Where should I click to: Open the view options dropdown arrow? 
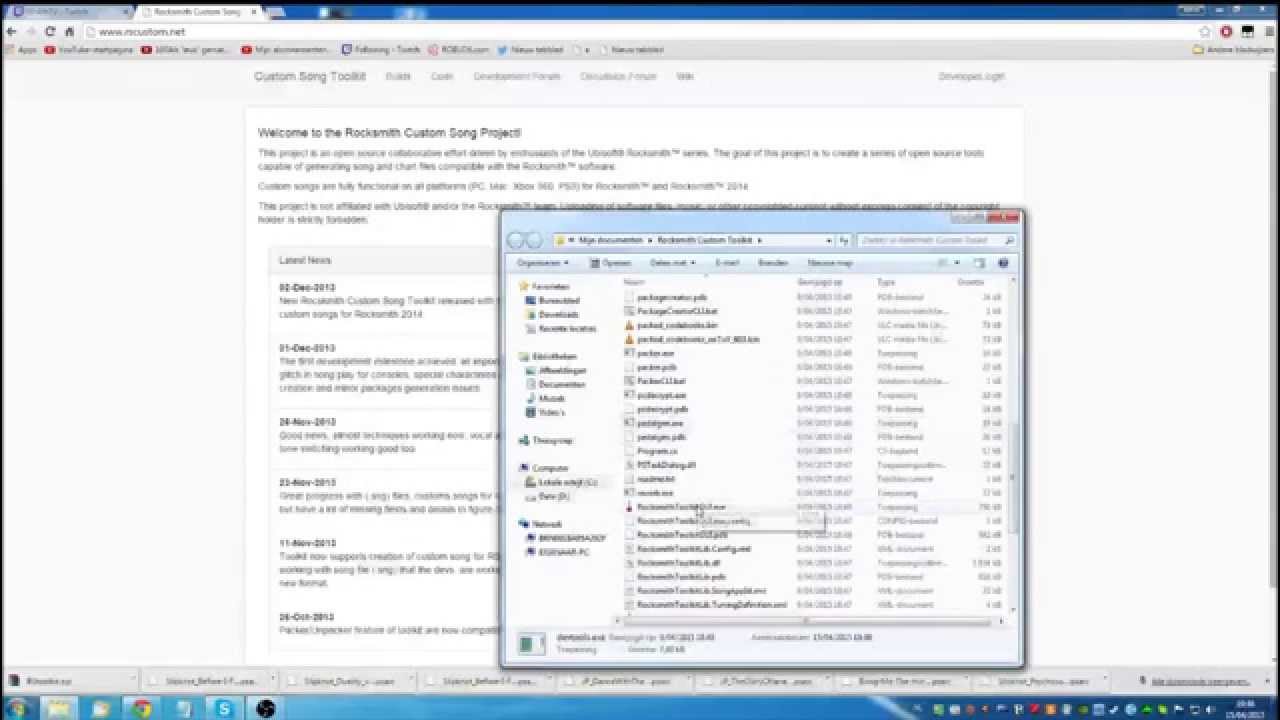pyautogui.click(x=958, y=263)
